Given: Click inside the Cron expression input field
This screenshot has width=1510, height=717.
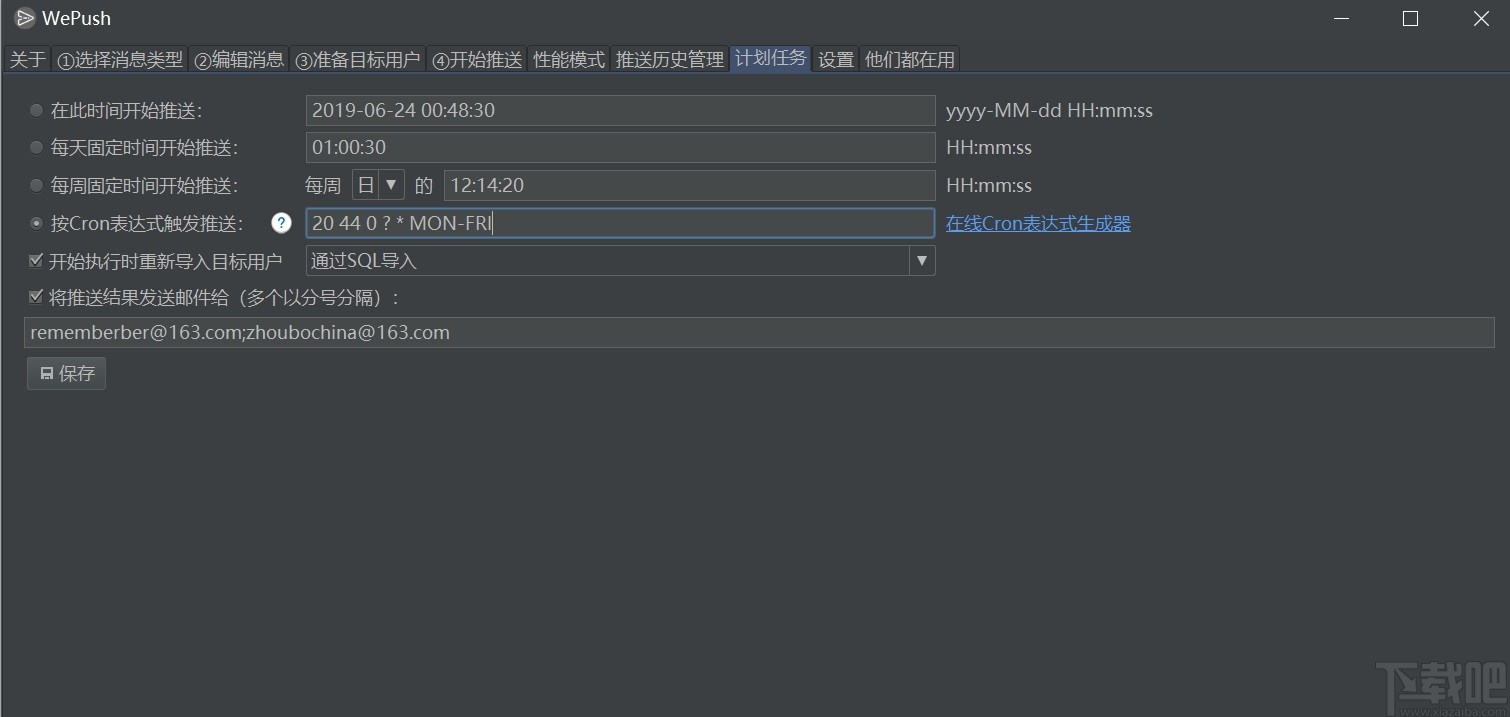Looking at the screenshot, I should pyautogui.click(x=620, y=222).
